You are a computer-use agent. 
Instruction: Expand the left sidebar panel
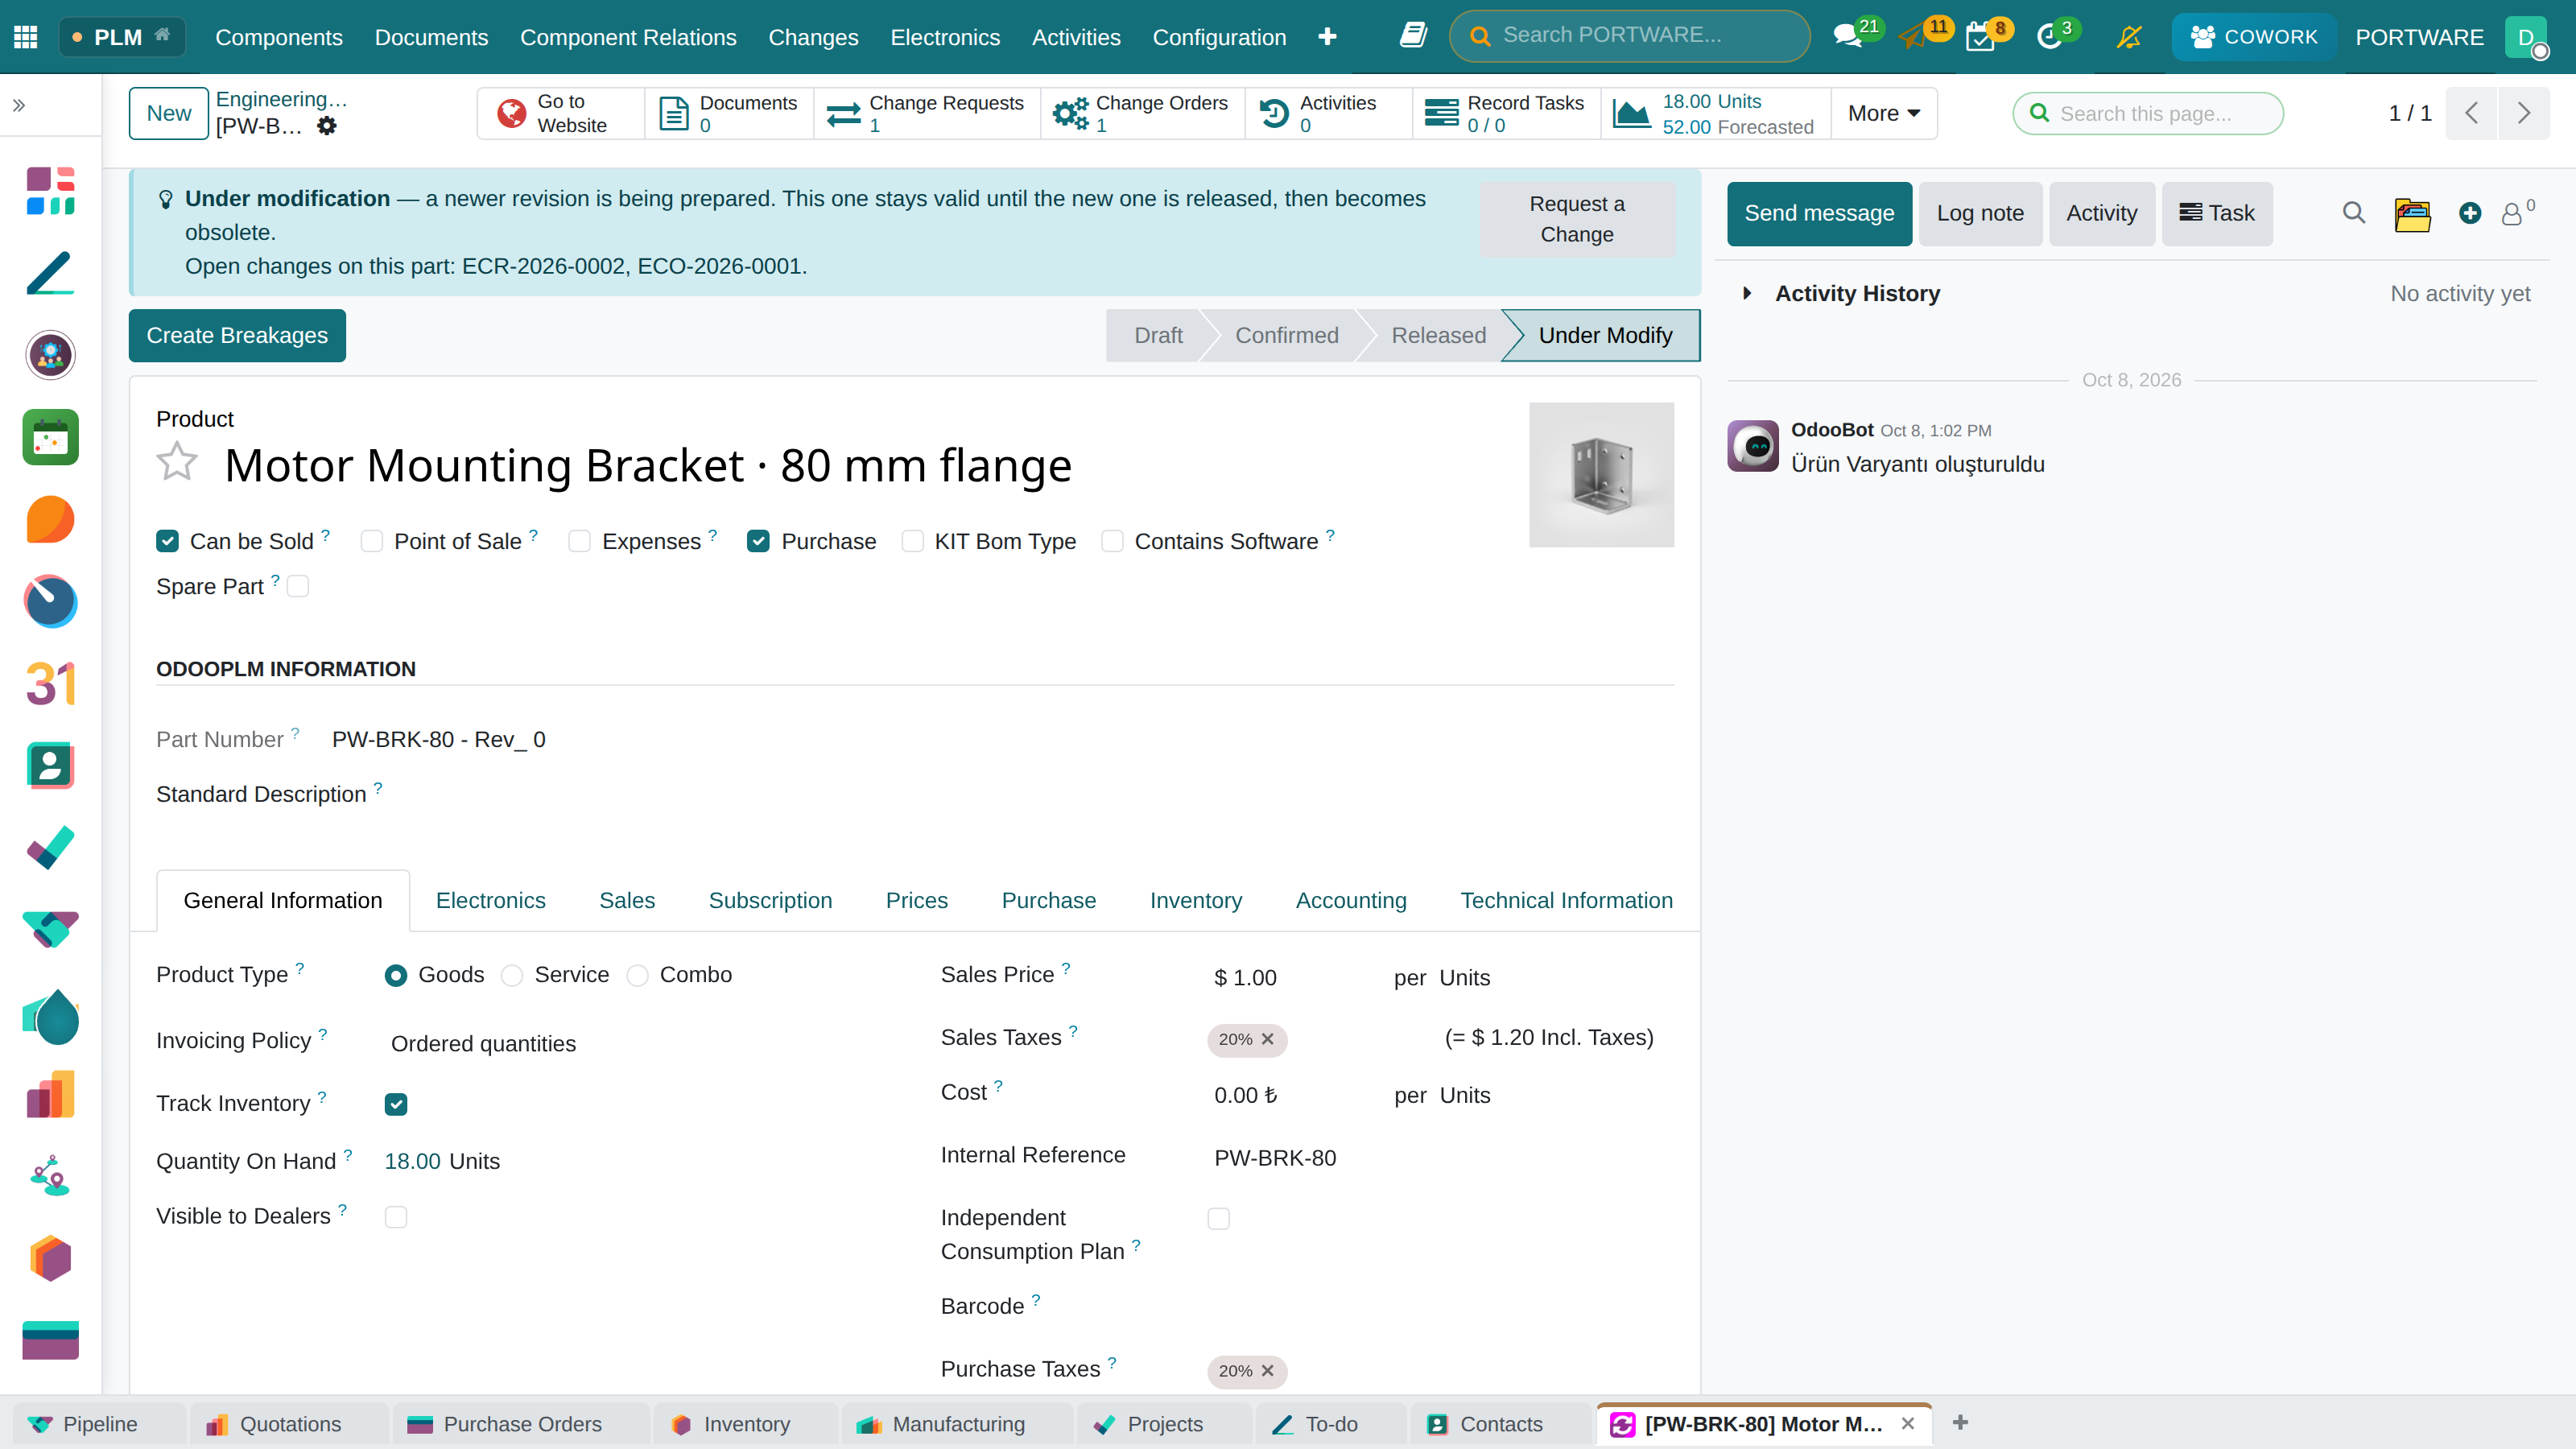[x=19, y=105]
